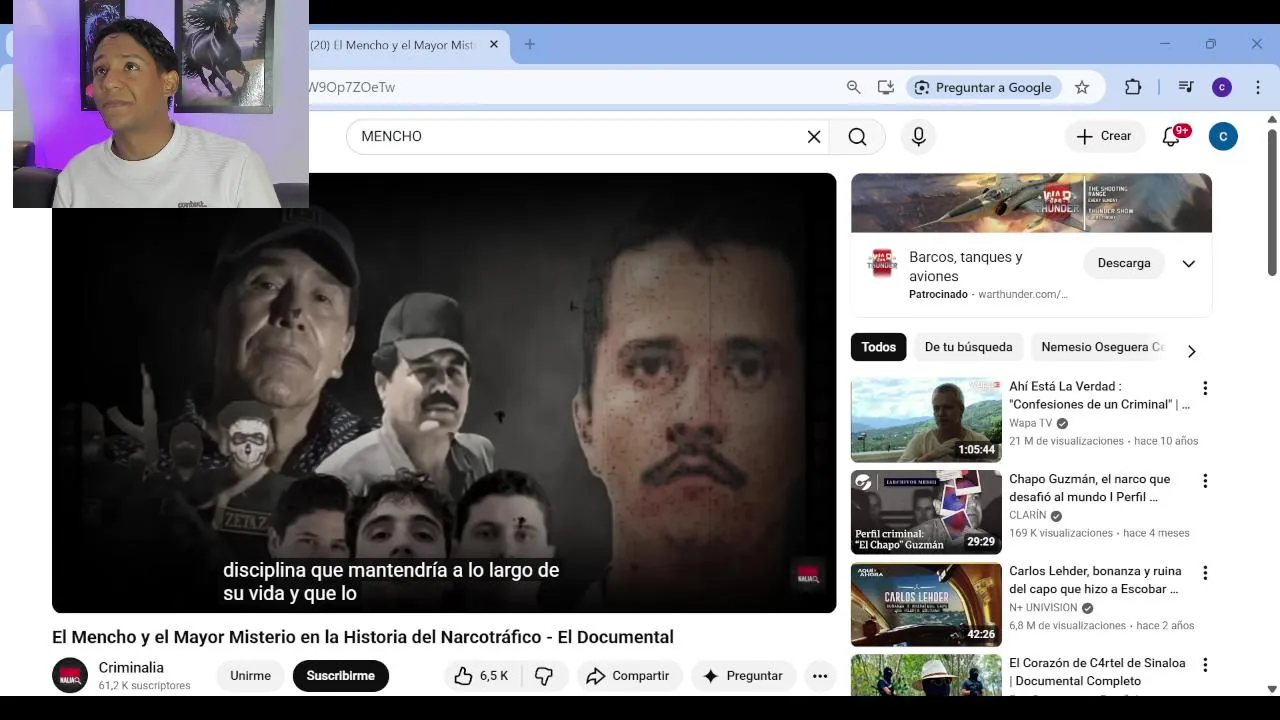
Task: Click the War Thunder ad banner
Action: [1031, 203]
